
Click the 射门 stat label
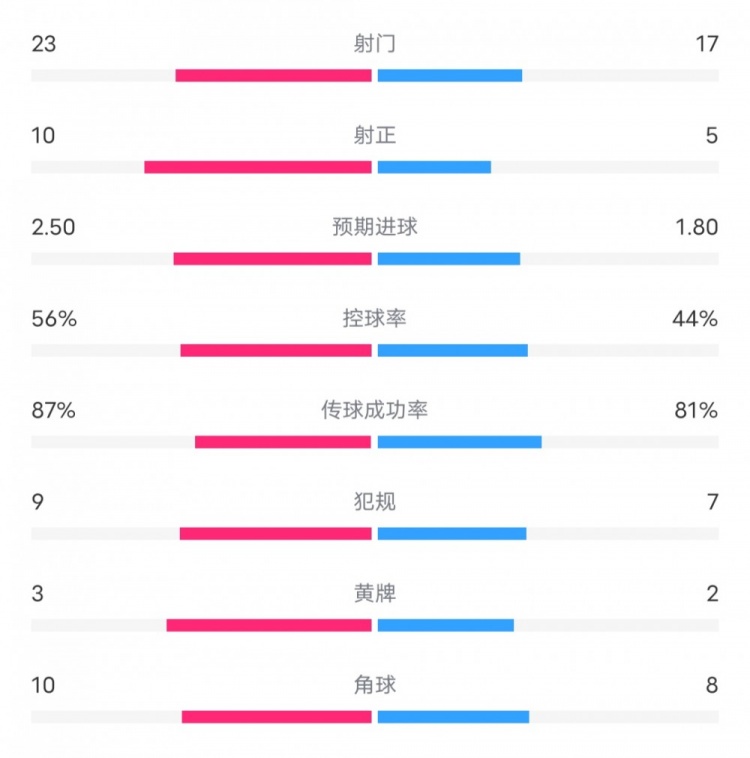pyautogui.click(x=375, y=44)
